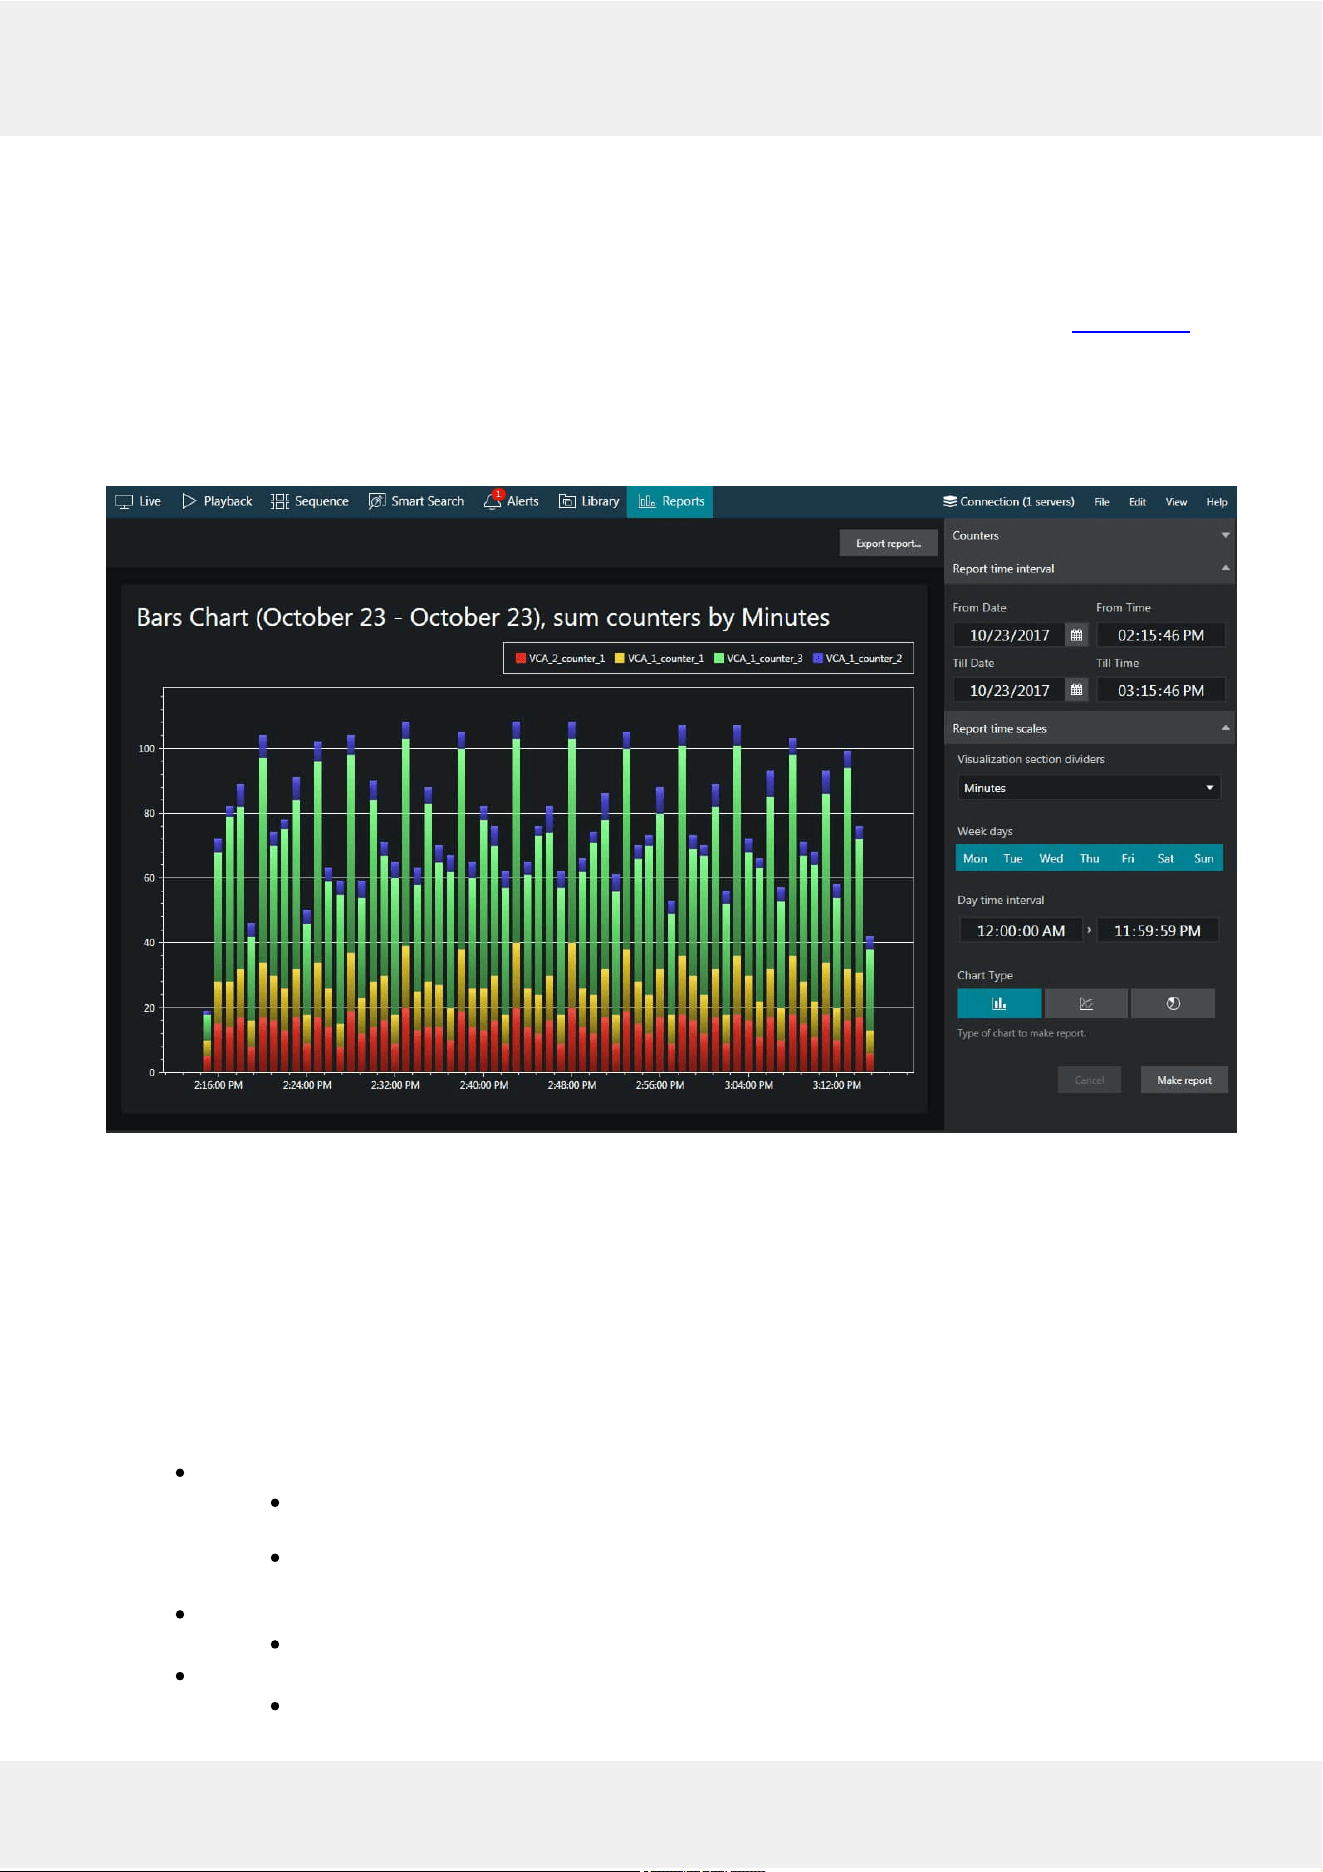
Task: Toggle Tue in Week days
Action: 1013,858
